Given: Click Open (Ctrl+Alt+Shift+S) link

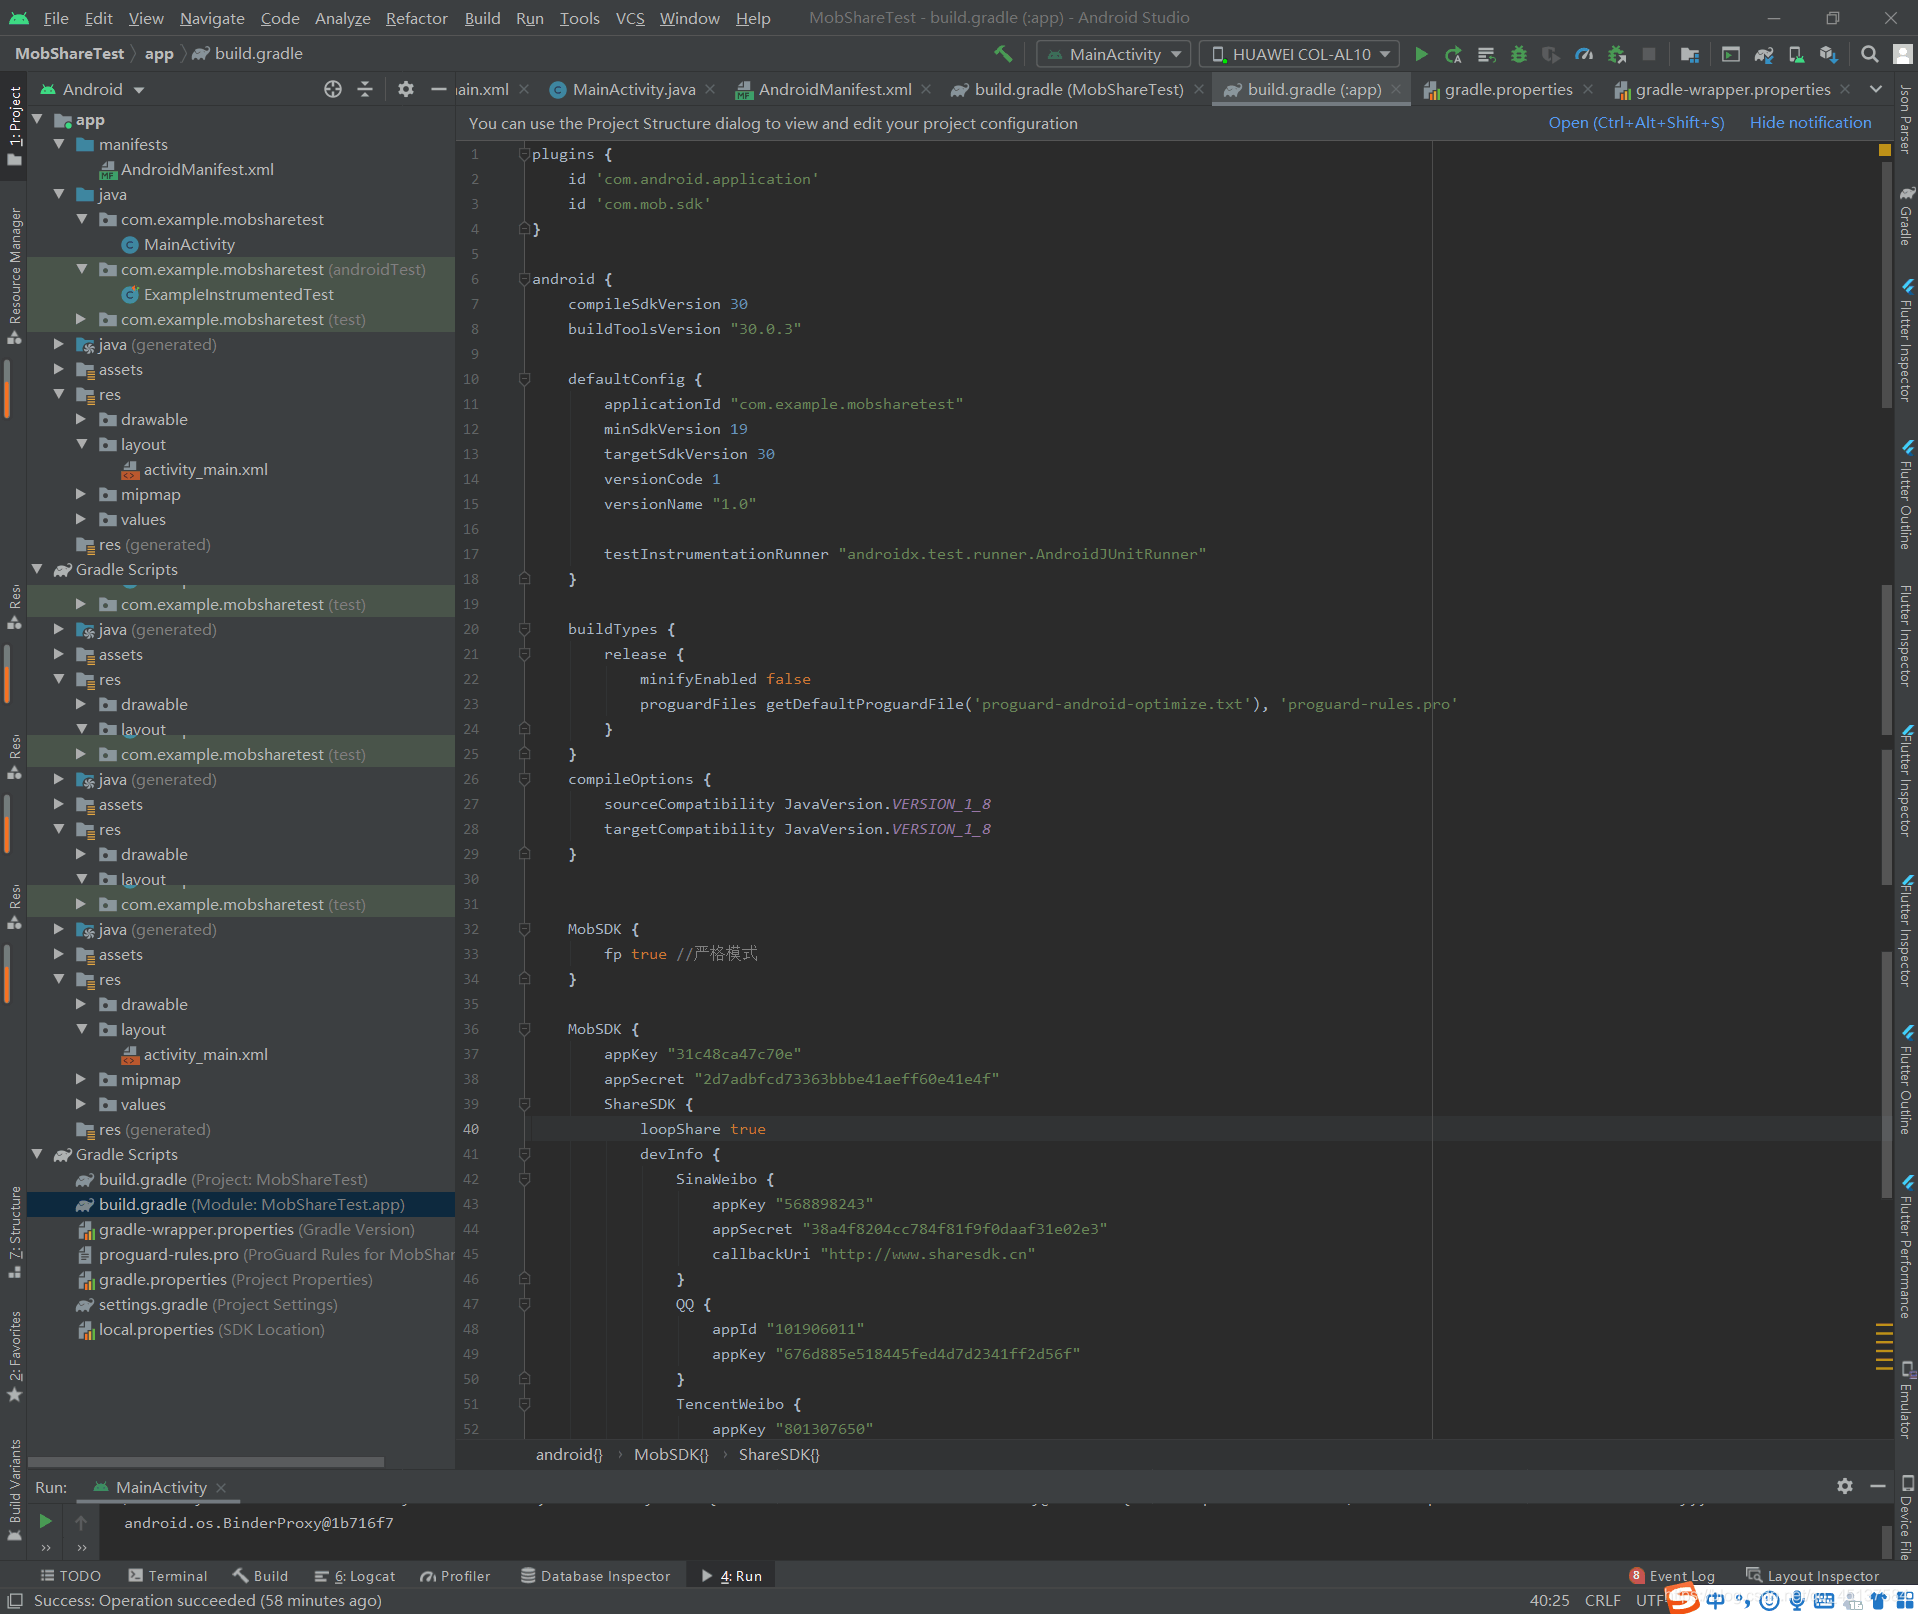Looking at the screenshot, I should (1636, 122).
